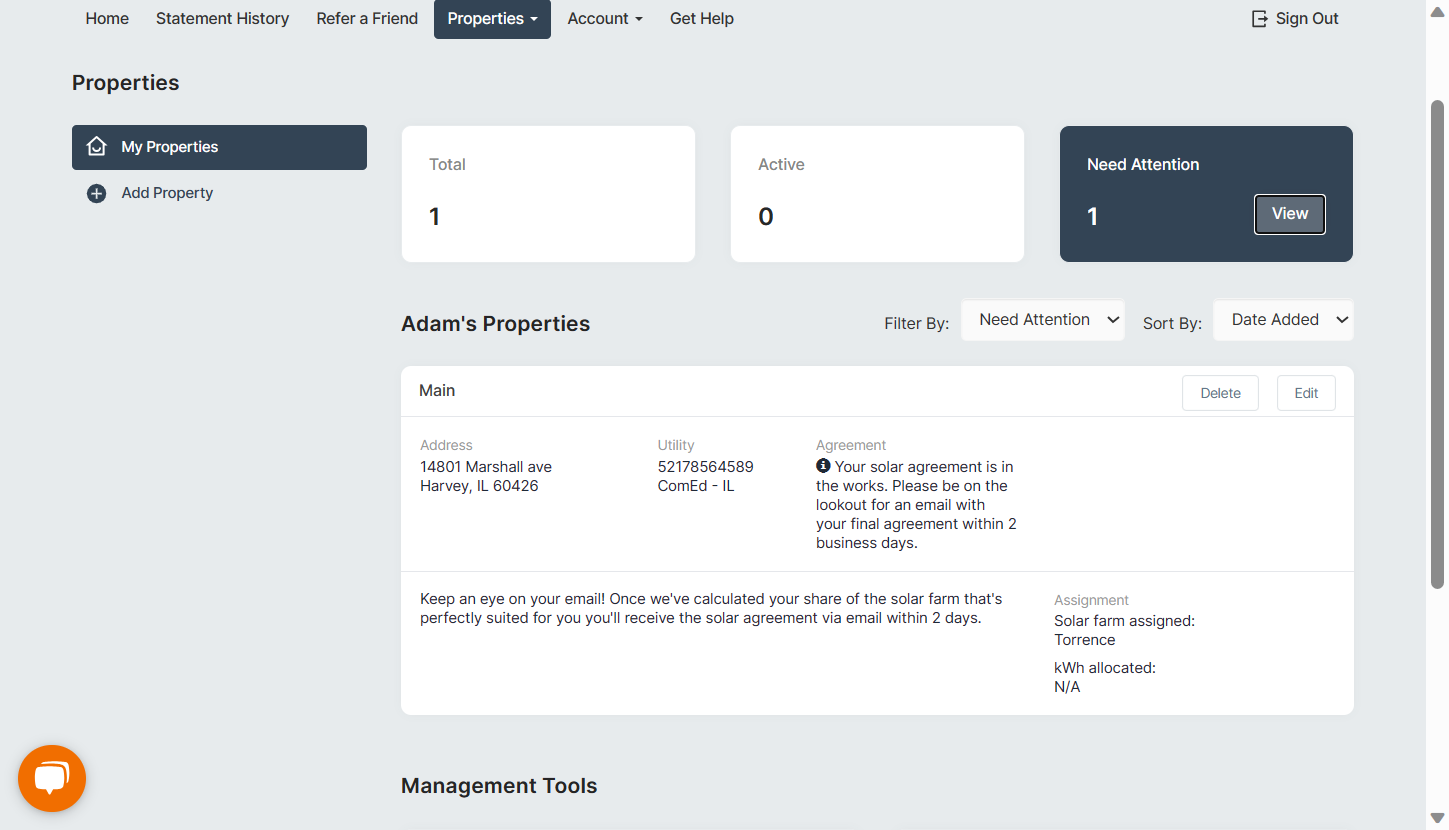Click utility number 52178564589

pos(706,467)
